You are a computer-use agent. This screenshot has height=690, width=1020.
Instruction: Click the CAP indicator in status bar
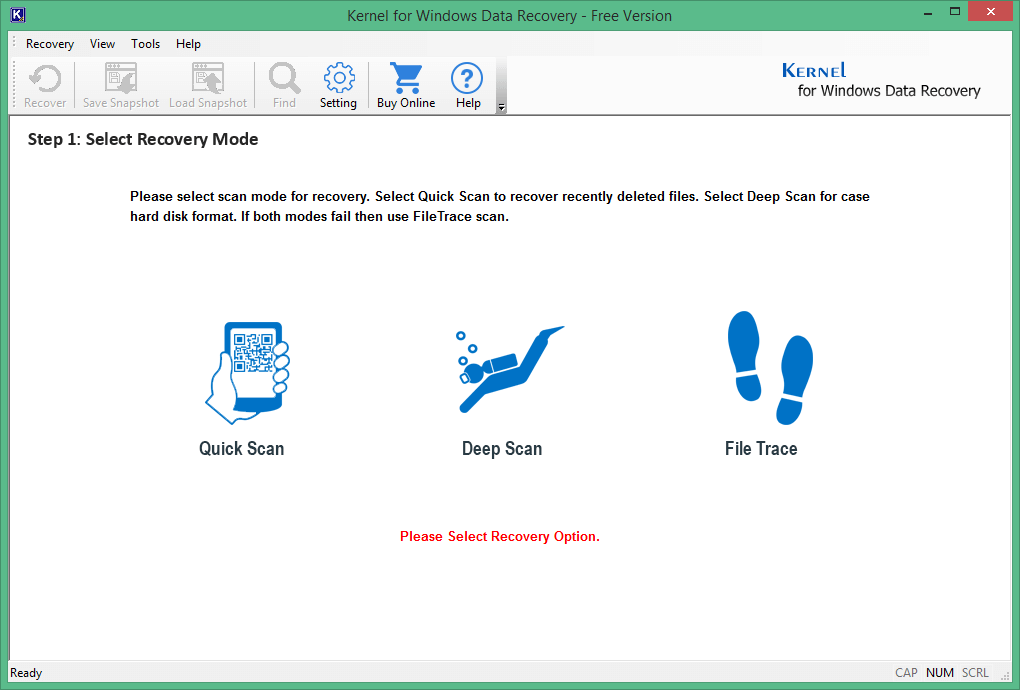[x=906, y=672]
